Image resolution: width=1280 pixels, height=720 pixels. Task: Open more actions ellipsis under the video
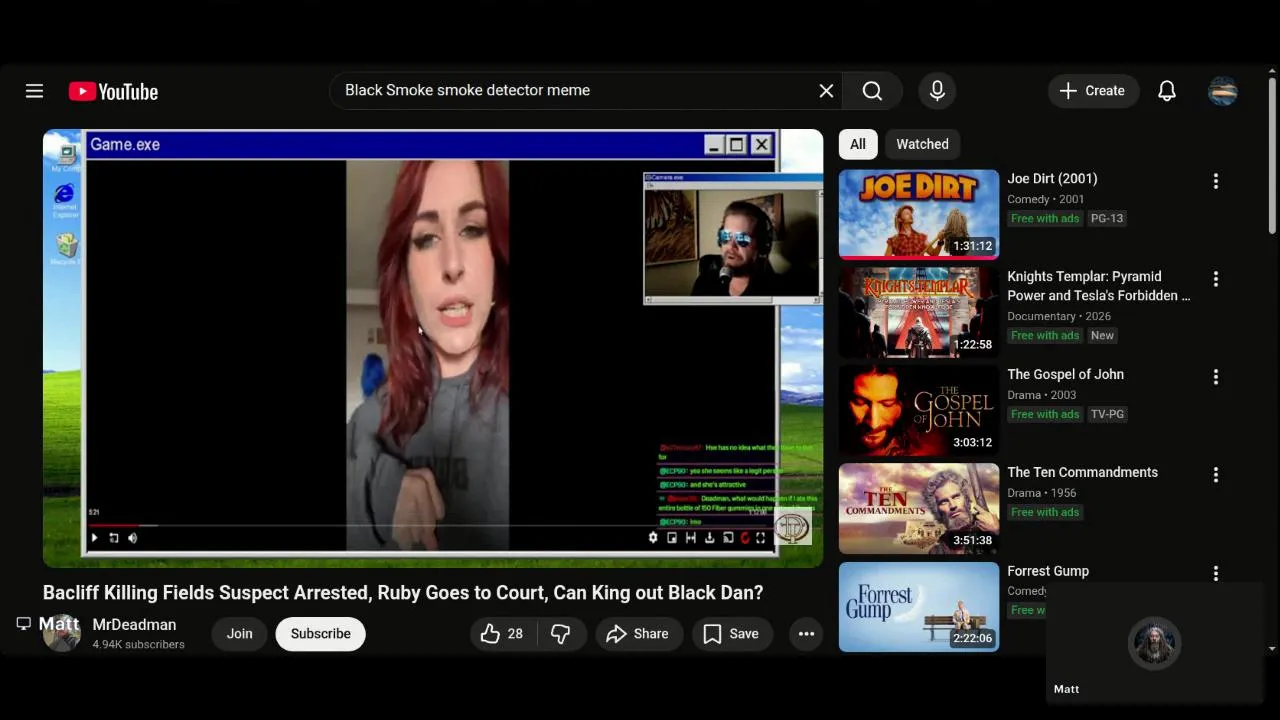[806, 634]
